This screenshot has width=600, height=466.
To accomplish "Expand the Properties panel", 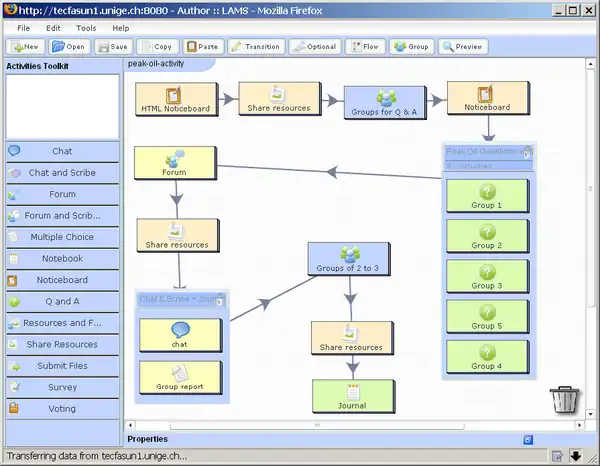I will tap(146, 438).
